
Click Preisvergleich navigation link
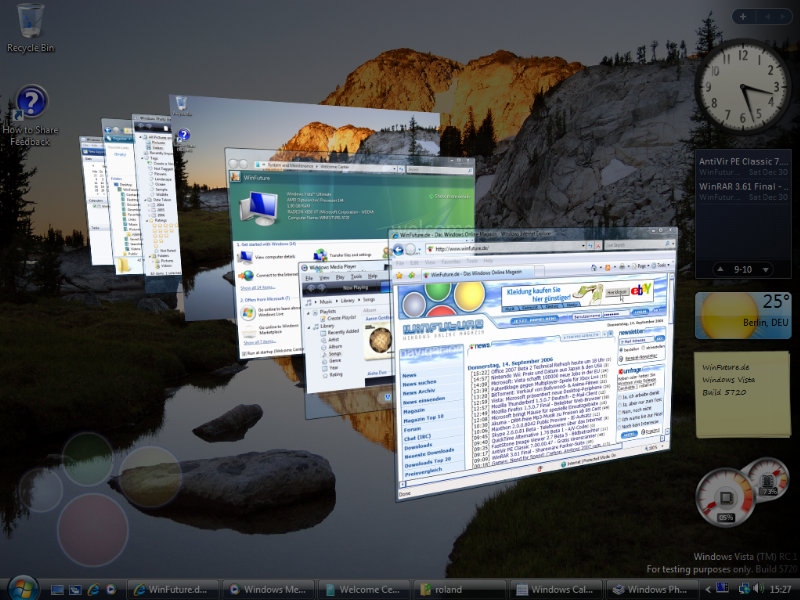pos(421,470)
